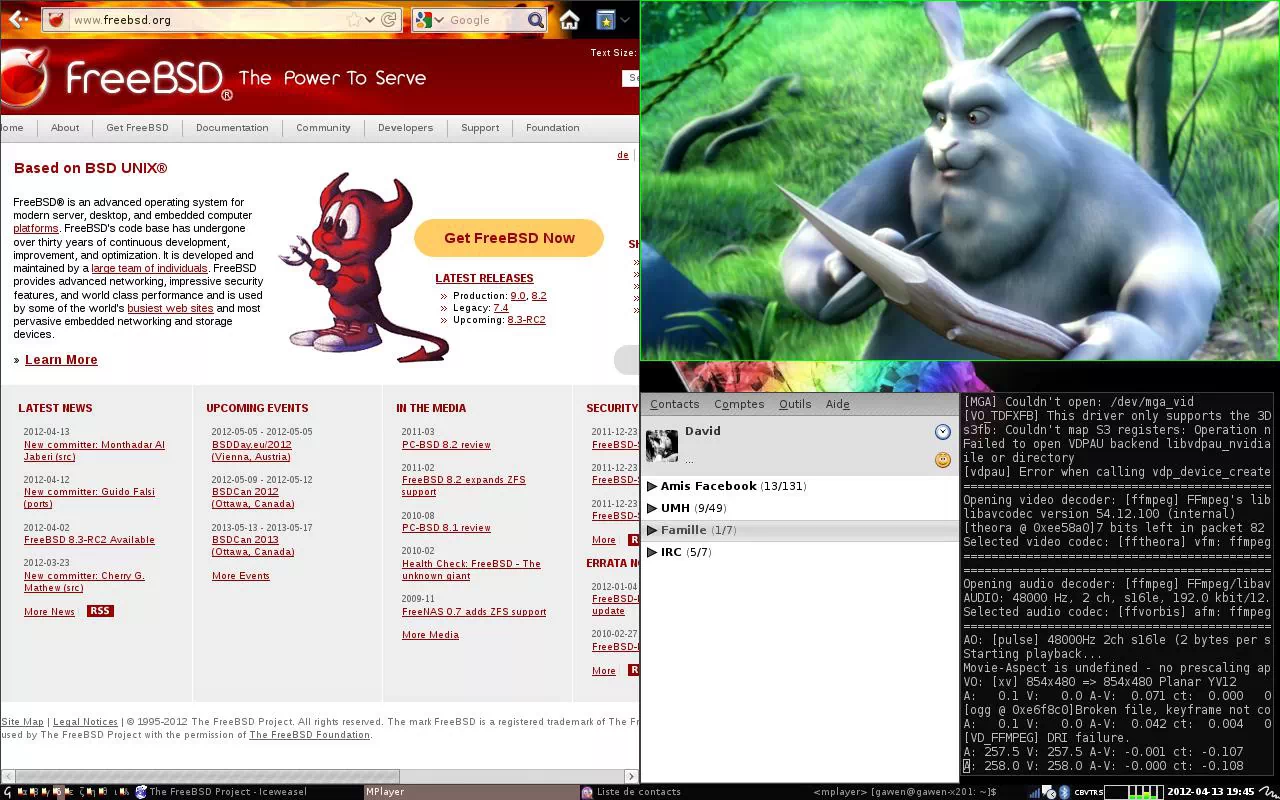The image size is (1280, 800).
Task: Follow the Learn More link
Action: (x=61, y=360)
